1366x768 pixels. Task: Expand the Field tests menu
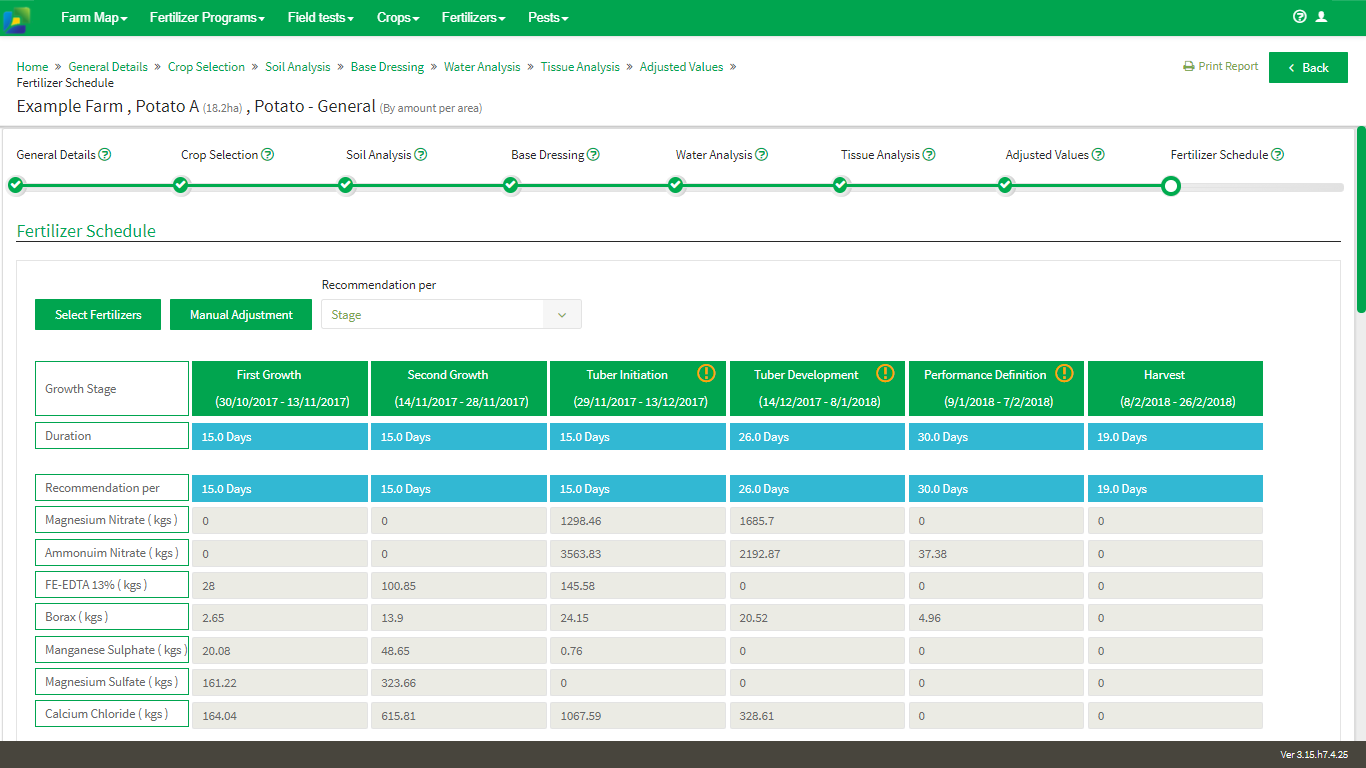point(321,18)
